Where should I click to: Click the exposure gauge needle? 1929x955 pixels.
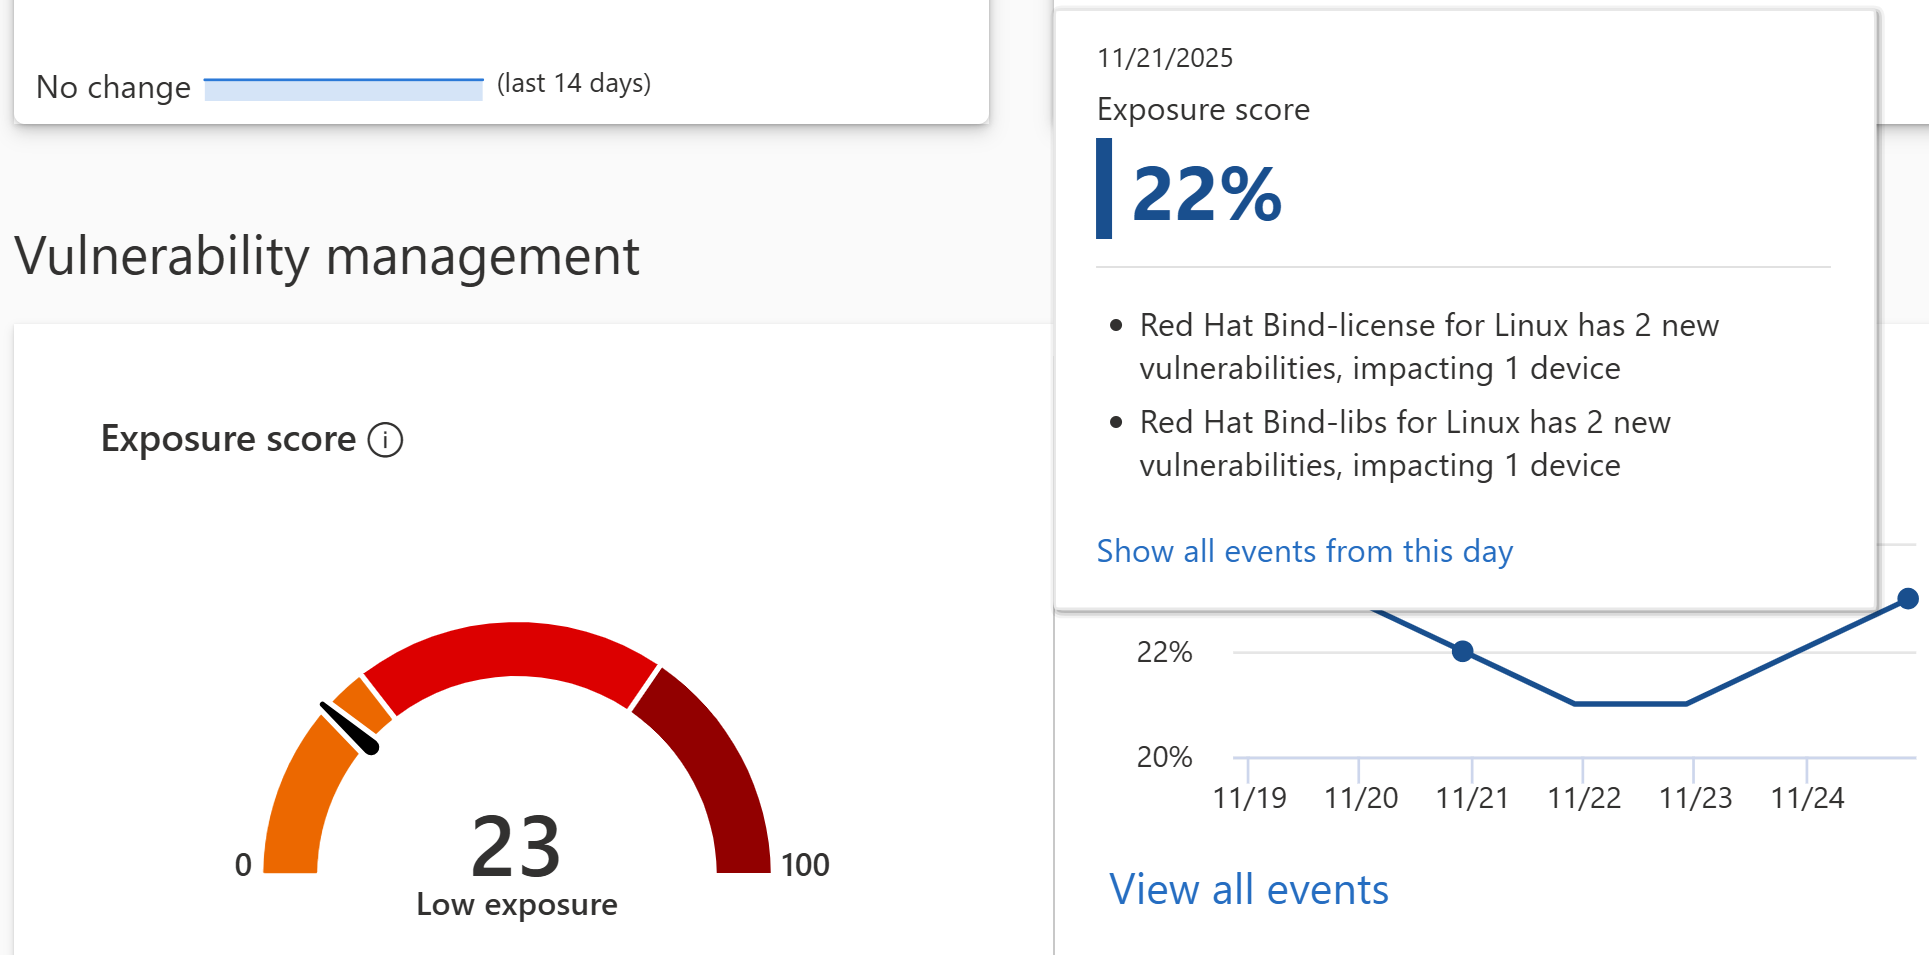(x=349, y=728)
